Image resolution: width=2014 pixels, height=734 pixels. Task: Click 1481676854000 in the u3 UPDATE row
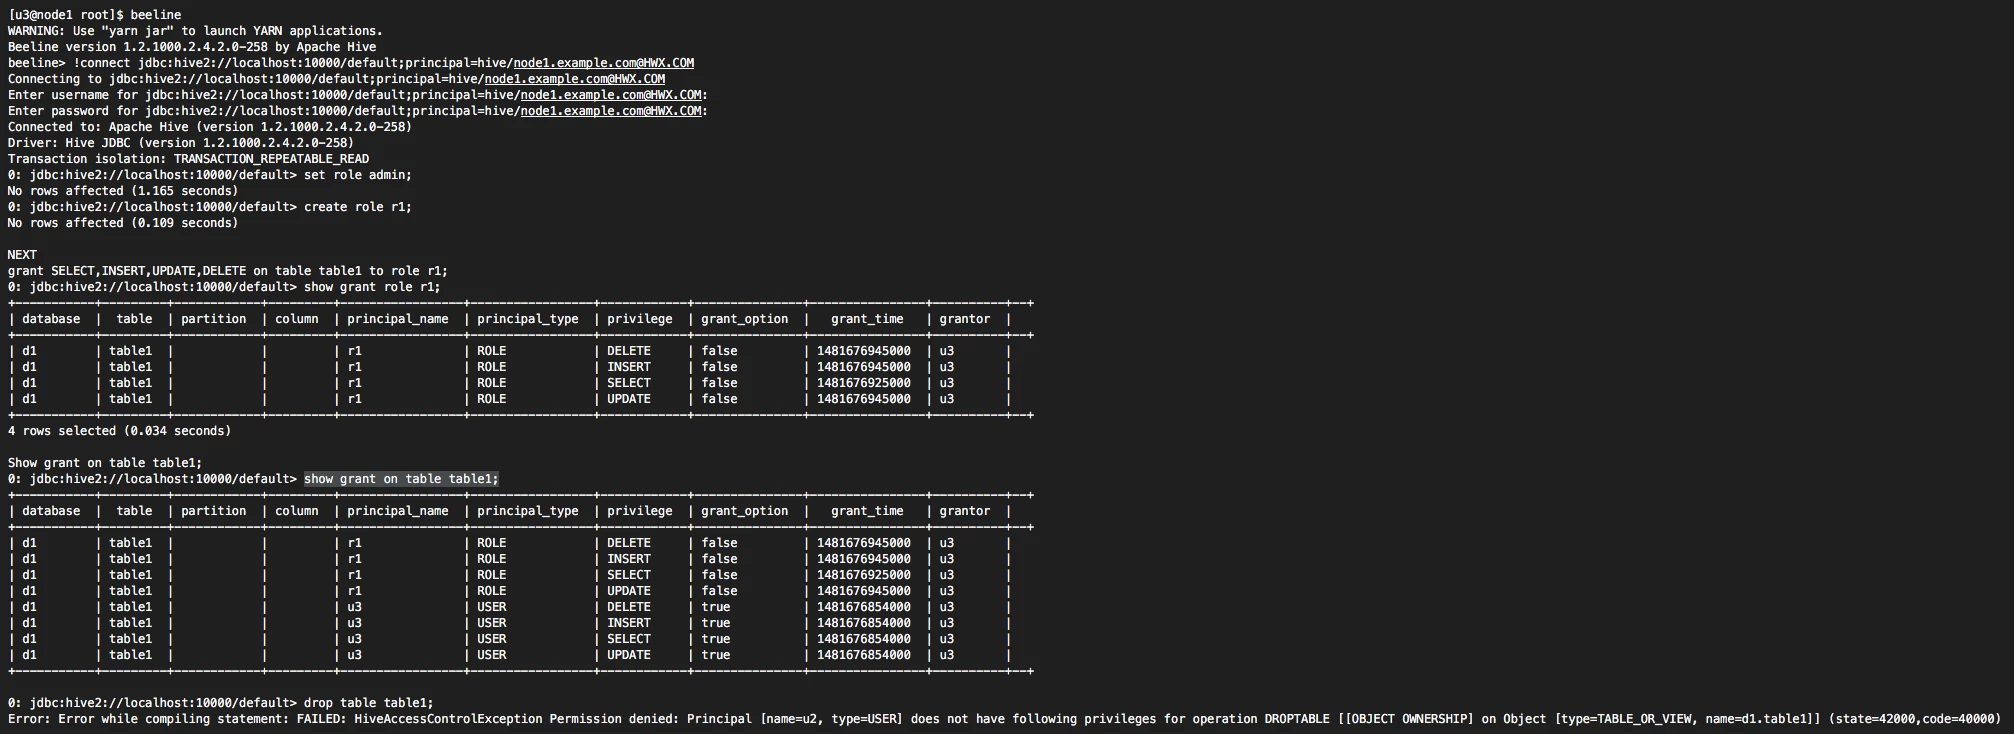tap(864, 655)
